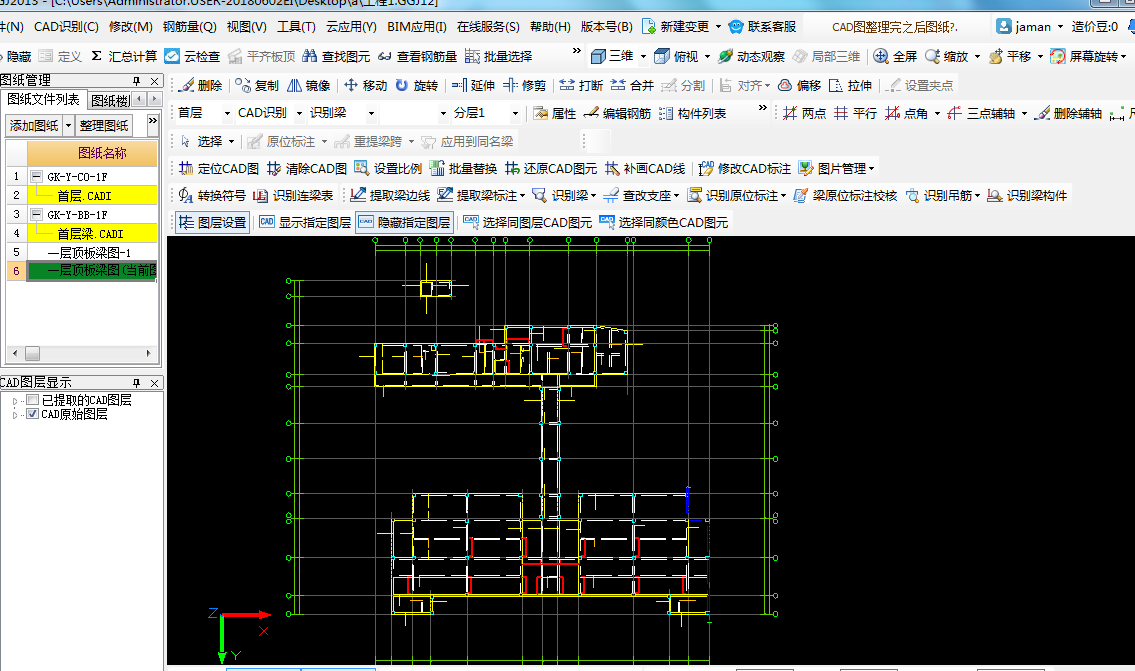The height and width of the screenshot is (671, 1135).
Task: Click 批量选择 batch select
Action: tap(498, 56)
